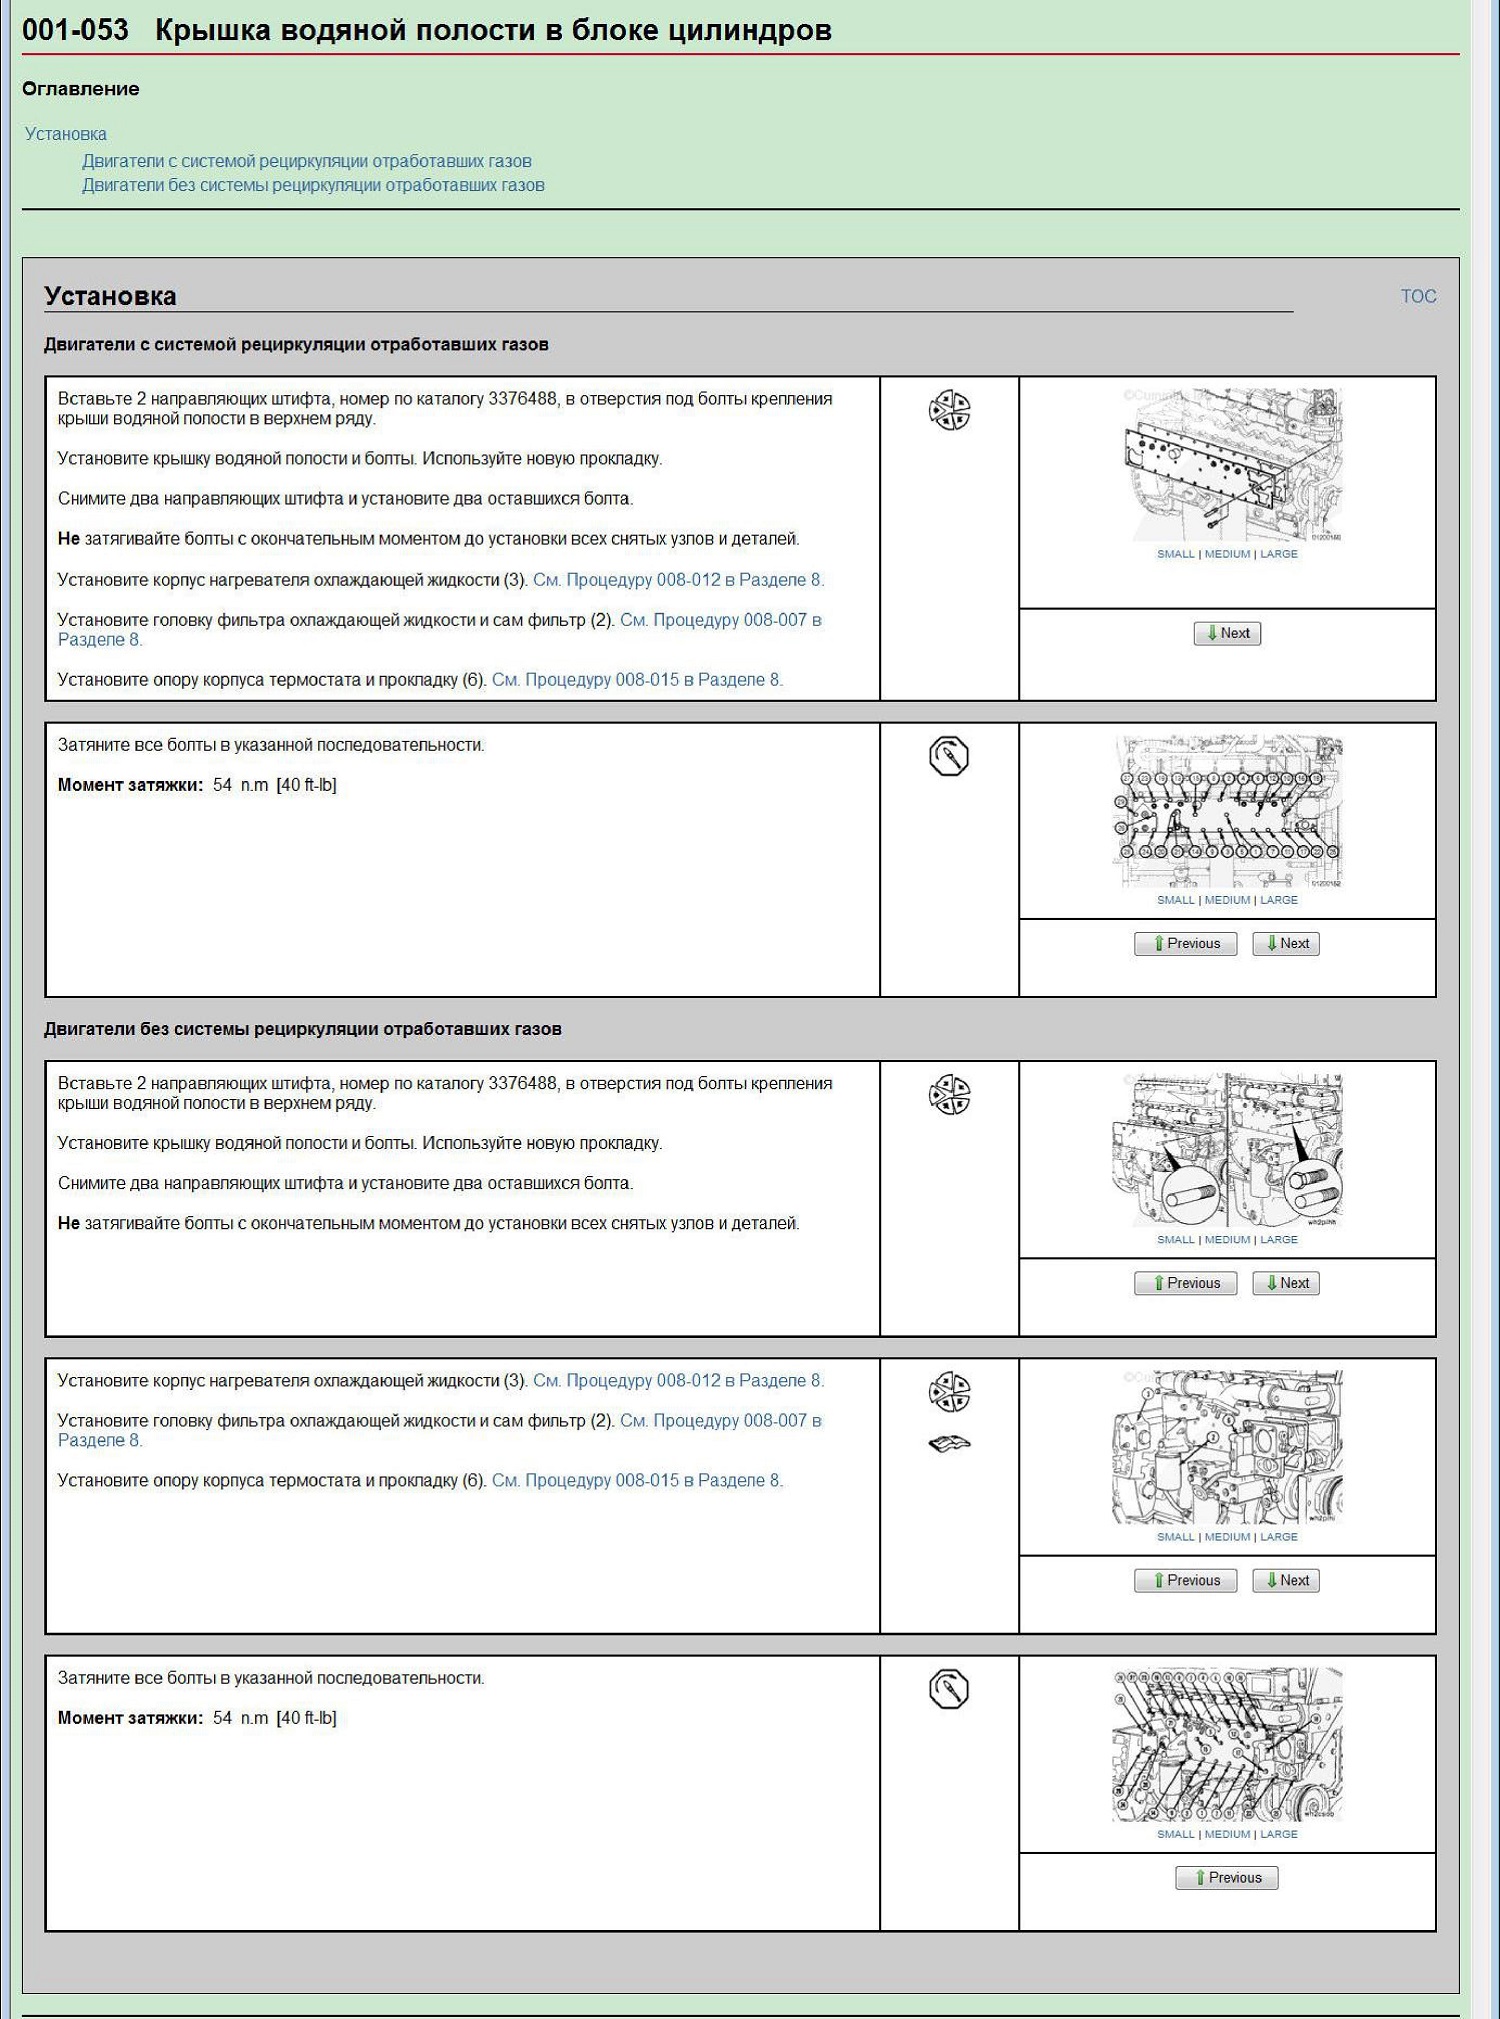Viewport: 1500px width, 2019px height.
Task: Select SMALL size for cover installation image
Action: tap(1176, 554)
